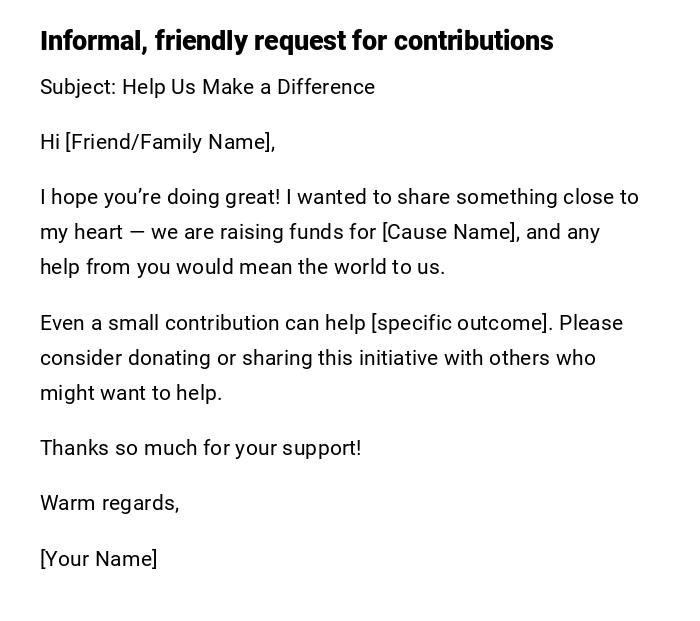This screenshot has width=700, height=621.
Task: Click "I hope you're doing great!" sentence
Action: [160, 197]
